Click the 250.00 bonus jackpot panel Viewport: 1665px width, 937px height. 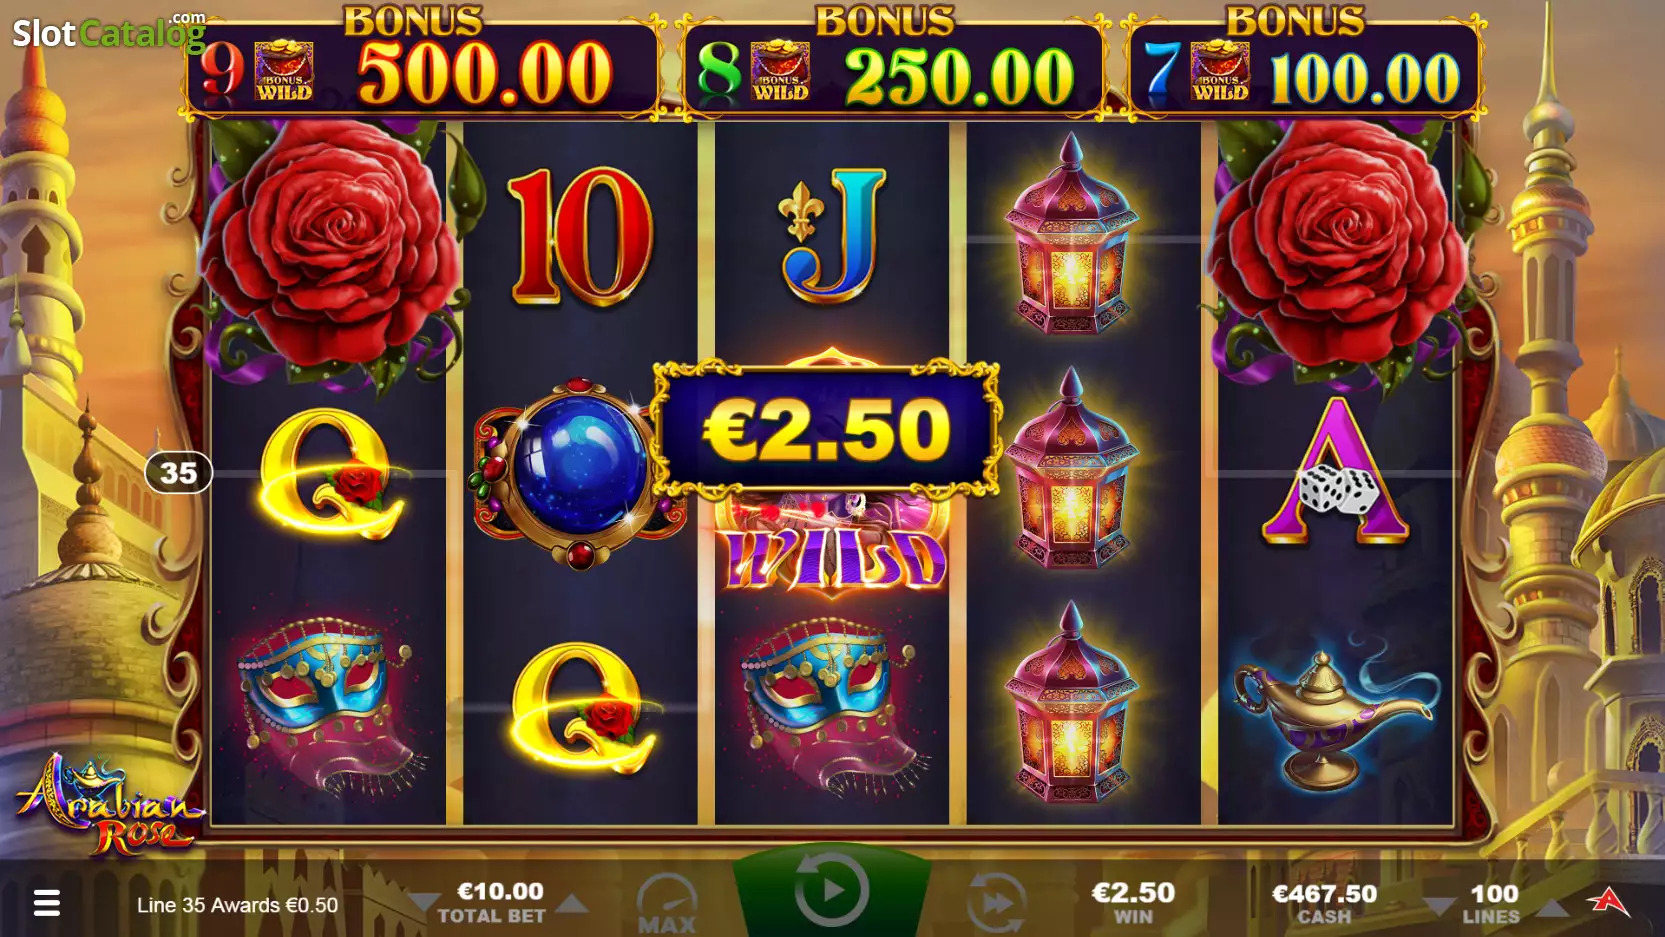894,68
